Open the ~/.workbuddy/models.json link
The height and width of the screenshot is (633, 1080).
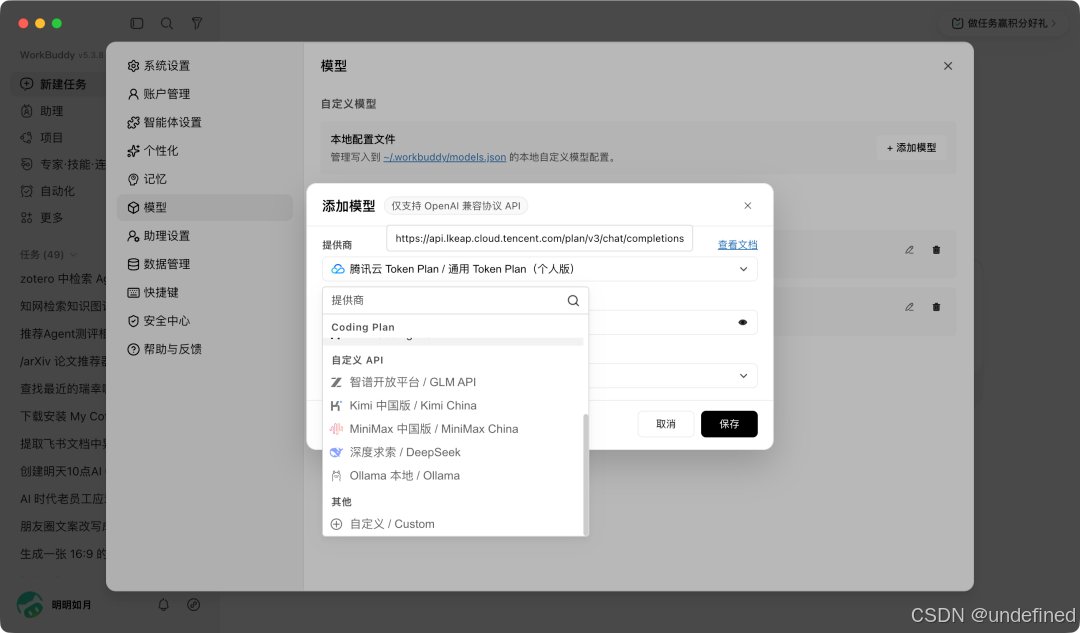tap(444, 157)
